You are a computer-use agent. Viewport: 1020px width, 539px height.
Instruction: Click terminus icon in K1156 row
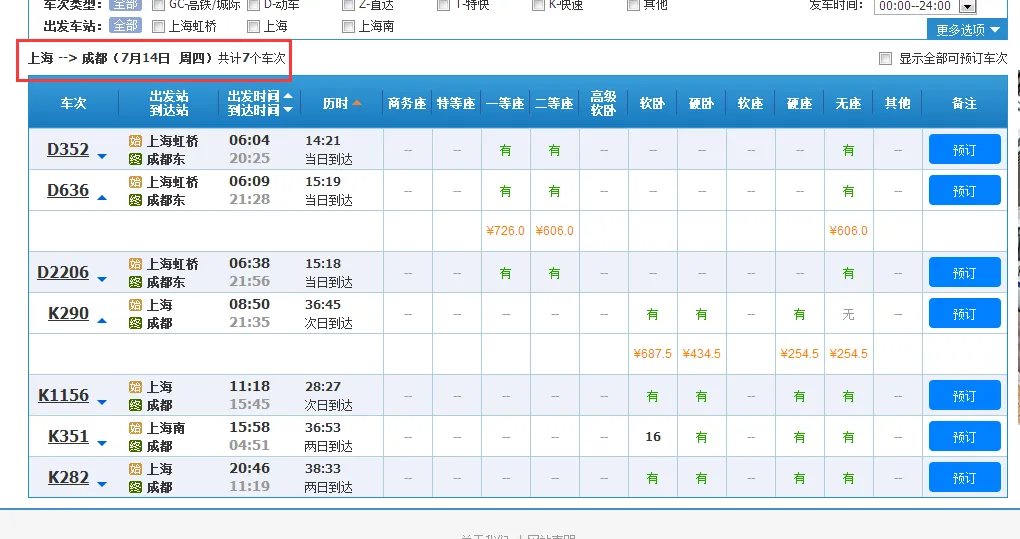point(135,404)
